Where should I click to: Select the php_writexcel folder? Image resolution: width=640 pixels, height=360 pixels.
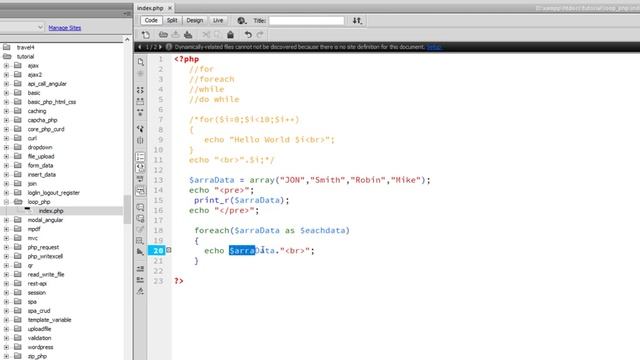click(x=45, y=256)
